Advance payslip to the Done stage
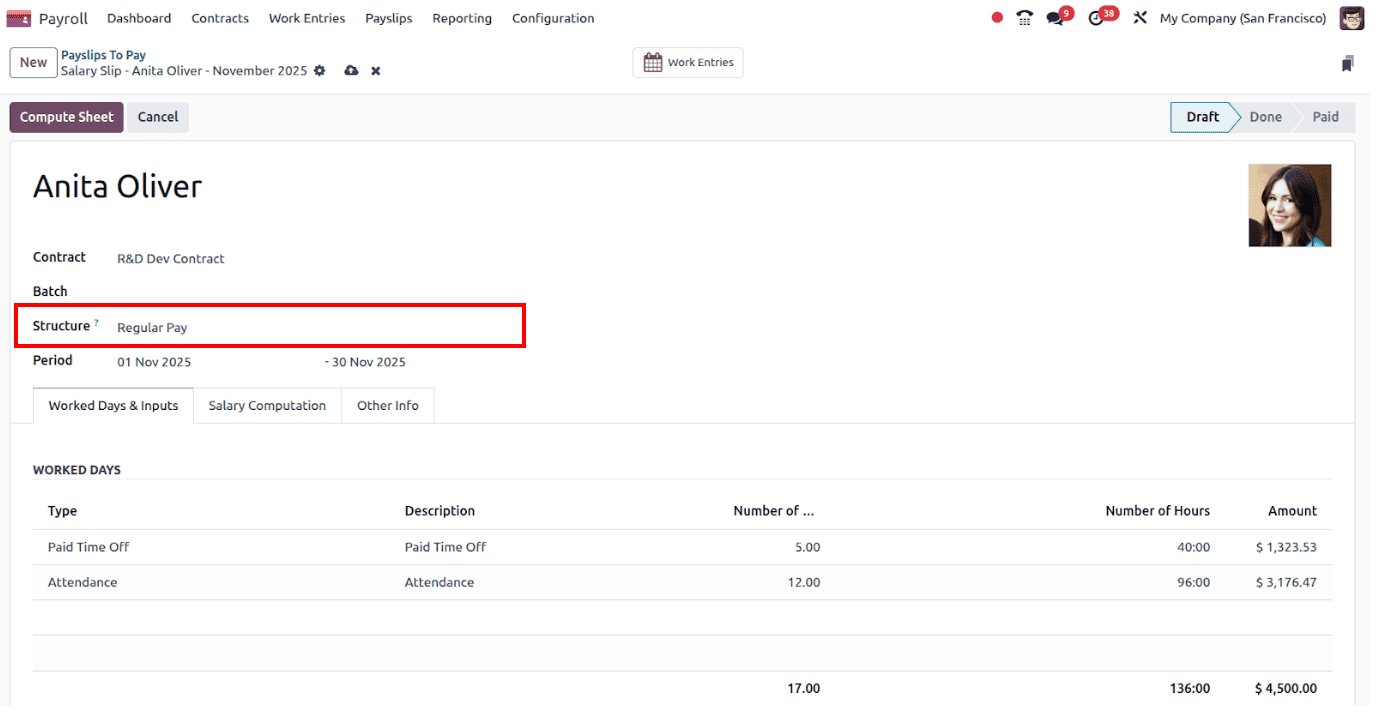The width and height of the screenshot is (1377, 715). coord(1264,117)
